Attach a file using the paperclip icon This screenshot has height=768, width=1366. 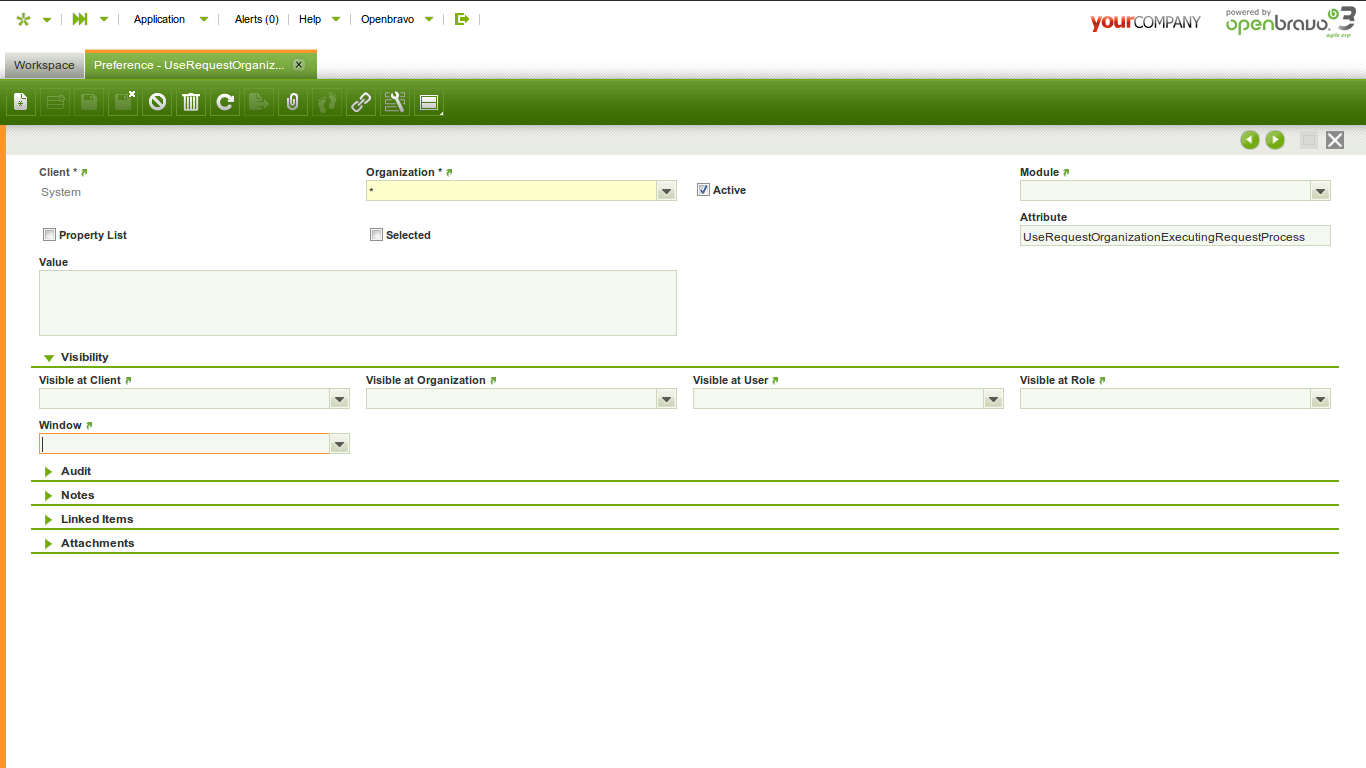[x=293, y=102]
